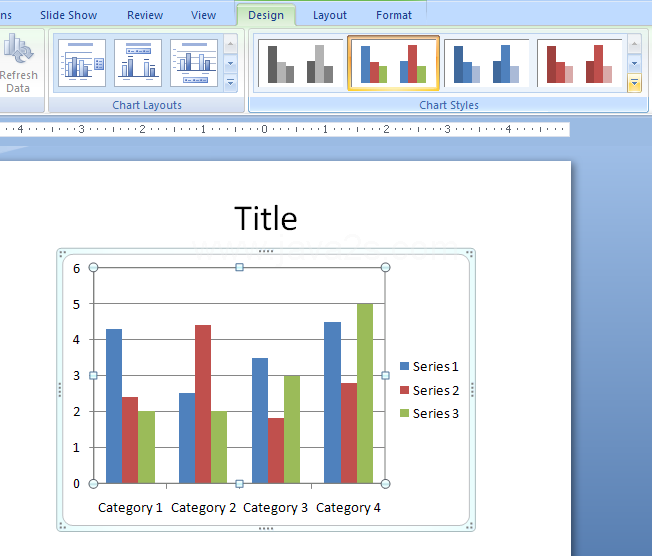Click the slide Title text
This screenshot has width=652, height=556.
pos(266,218)
